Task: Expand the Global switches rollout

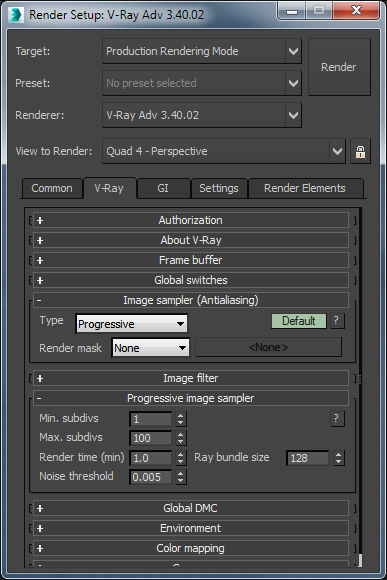Action: click(x=191, y=280)
